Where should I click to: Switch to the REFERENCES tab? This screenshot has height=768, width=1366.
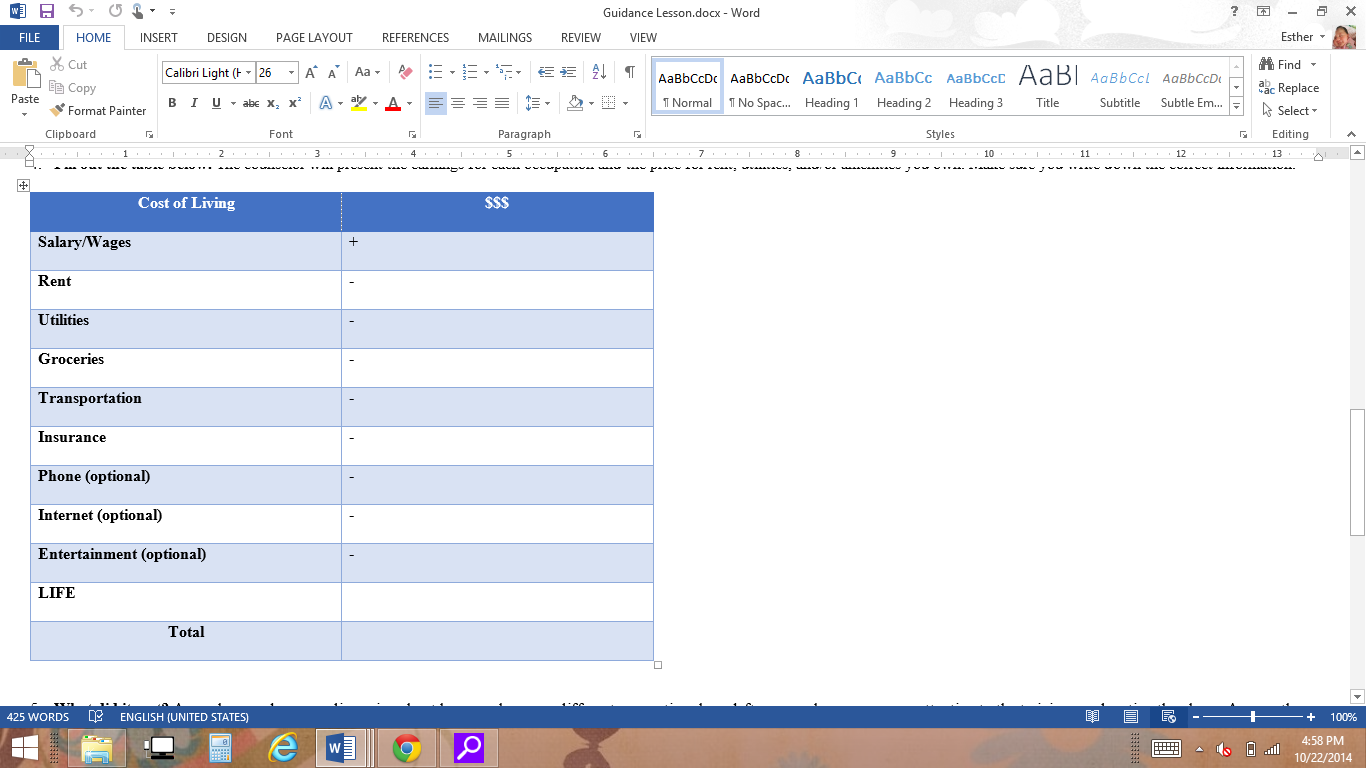click(415, 38)
